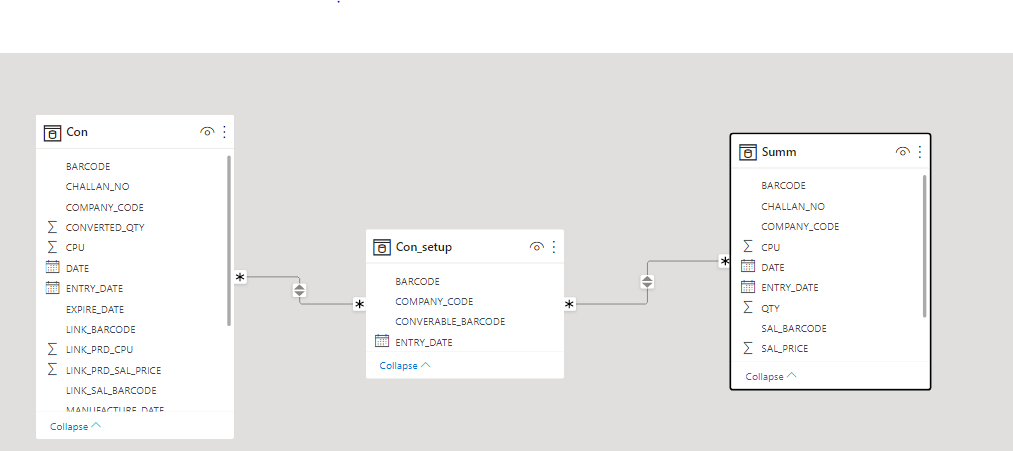Click the Con table title text
This screenshot has height=451, width=1013.
pos(77,132)
